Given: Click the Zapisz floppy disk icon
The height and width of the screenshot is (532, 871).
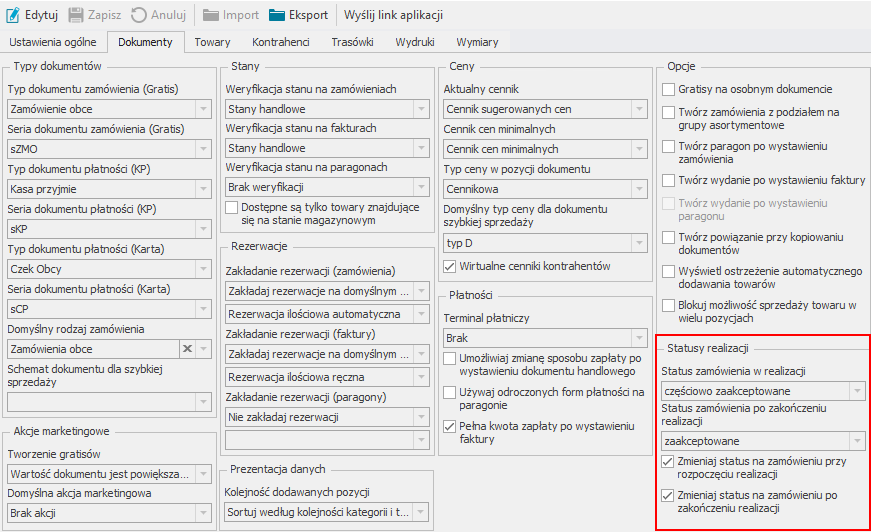Looking at the screenshot, I should coord(76,15).
